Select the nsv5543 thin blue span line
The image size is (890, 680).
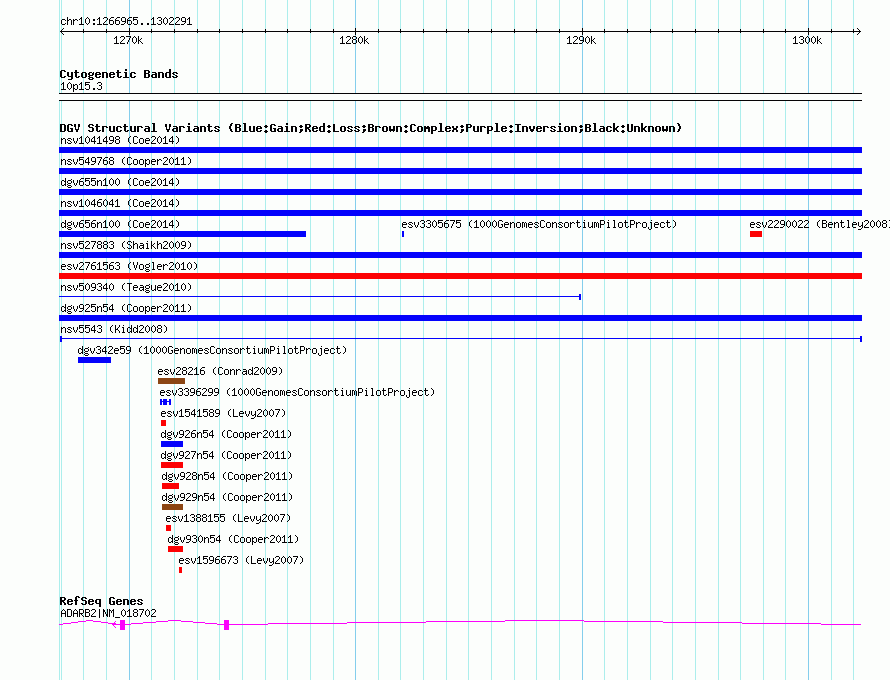pos(461,339)
